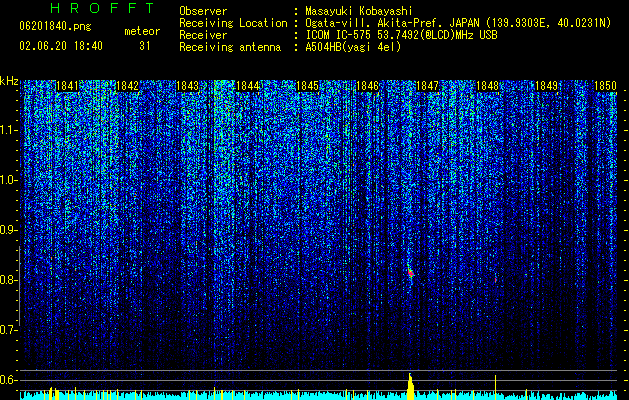Click the 1850 time marker

[605, 86]
